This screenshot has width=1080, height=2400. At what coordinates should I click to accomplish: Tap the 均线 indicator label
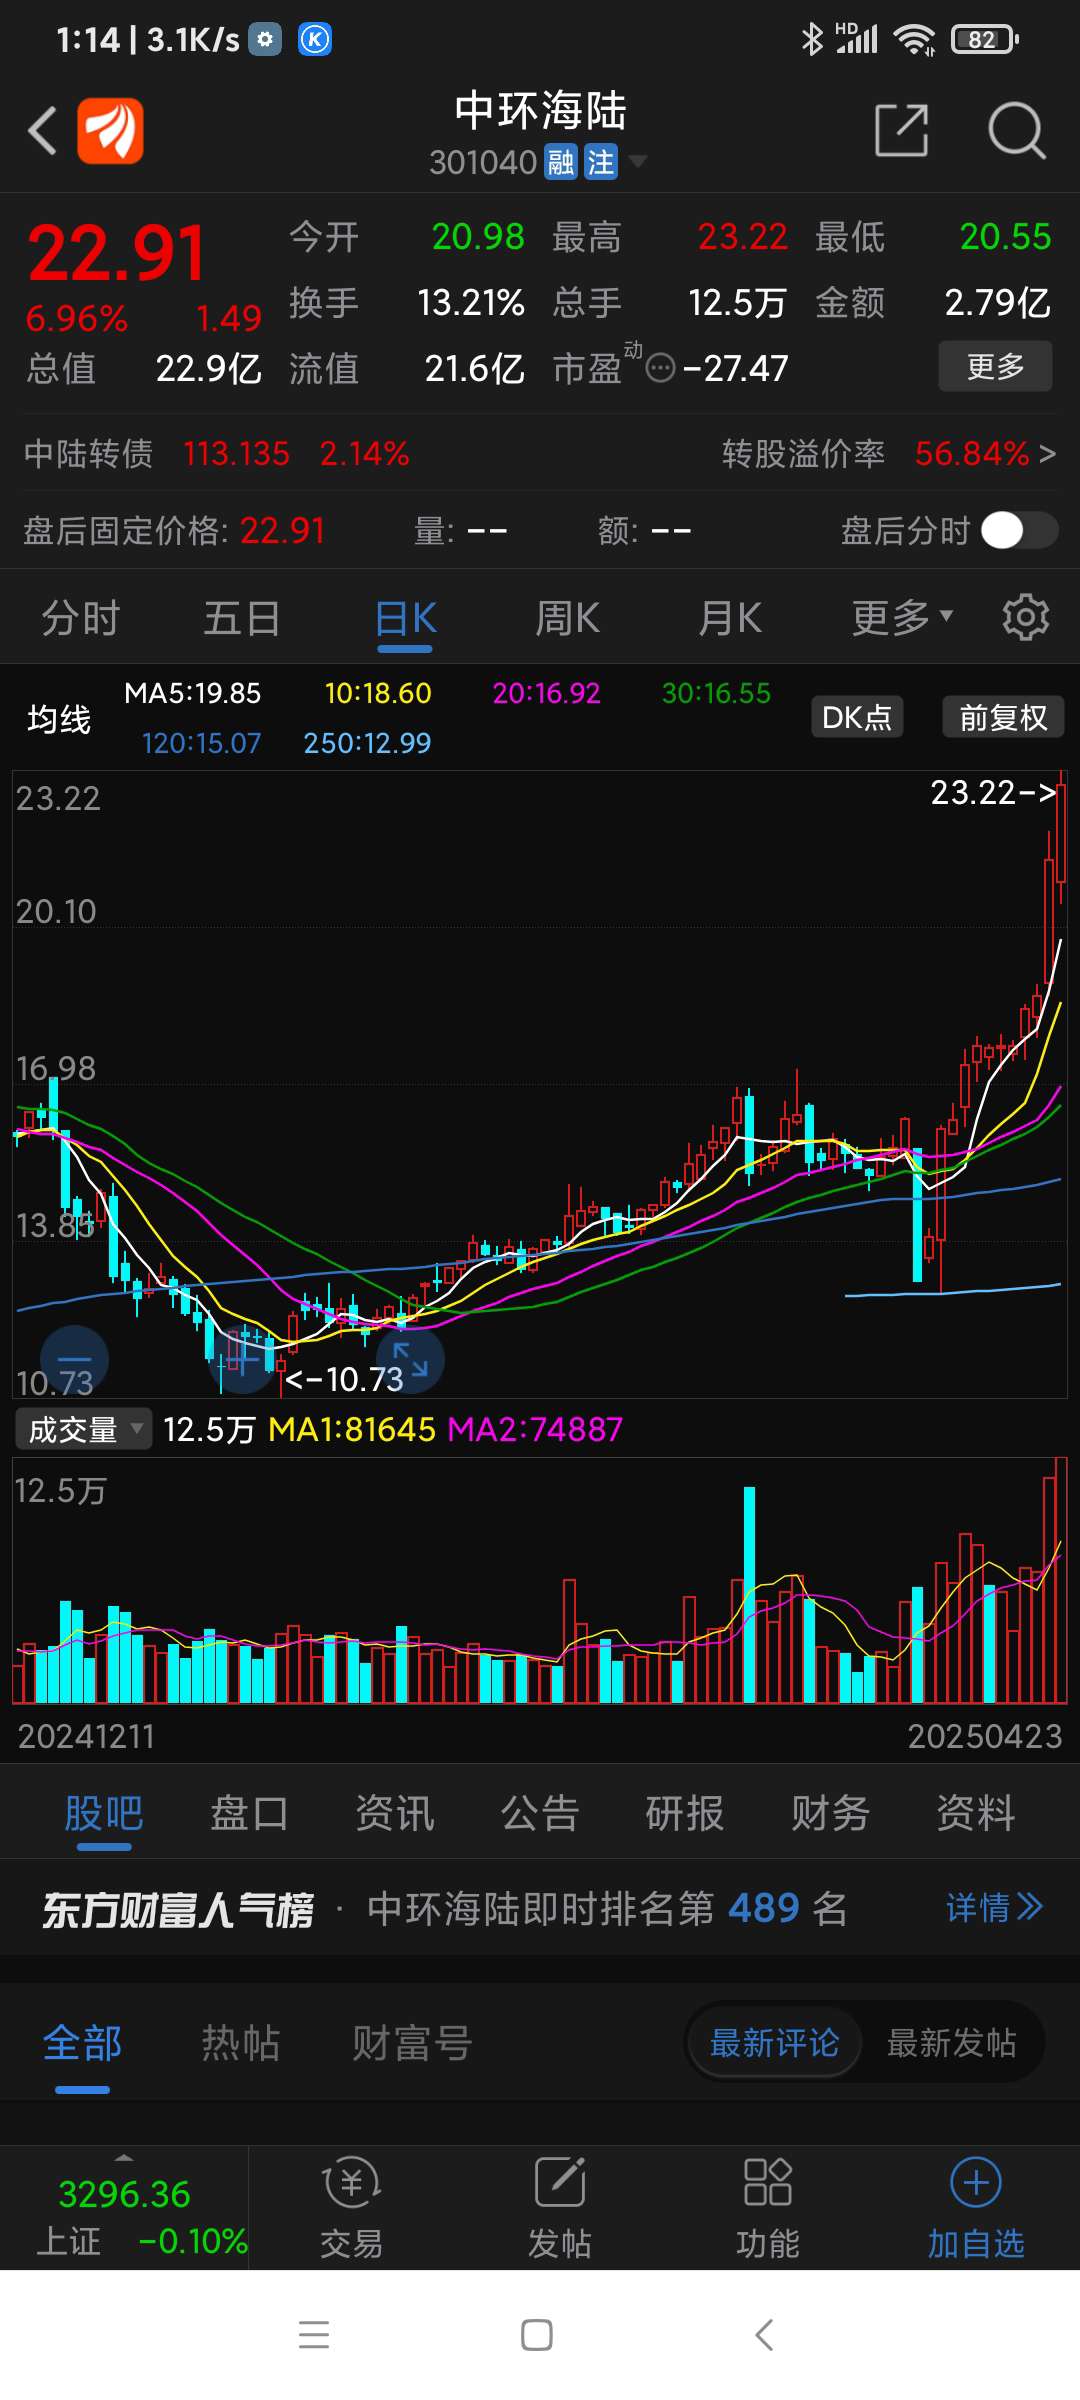[58, 719]
